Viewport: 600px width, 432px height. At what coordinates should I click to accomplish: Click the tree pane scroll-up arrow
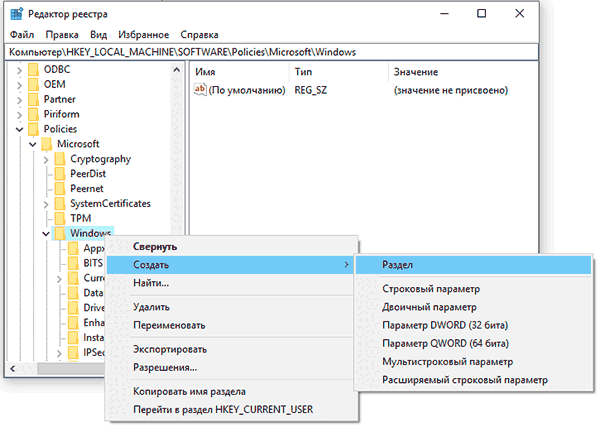pyautogui.click(x=176, y=70)
